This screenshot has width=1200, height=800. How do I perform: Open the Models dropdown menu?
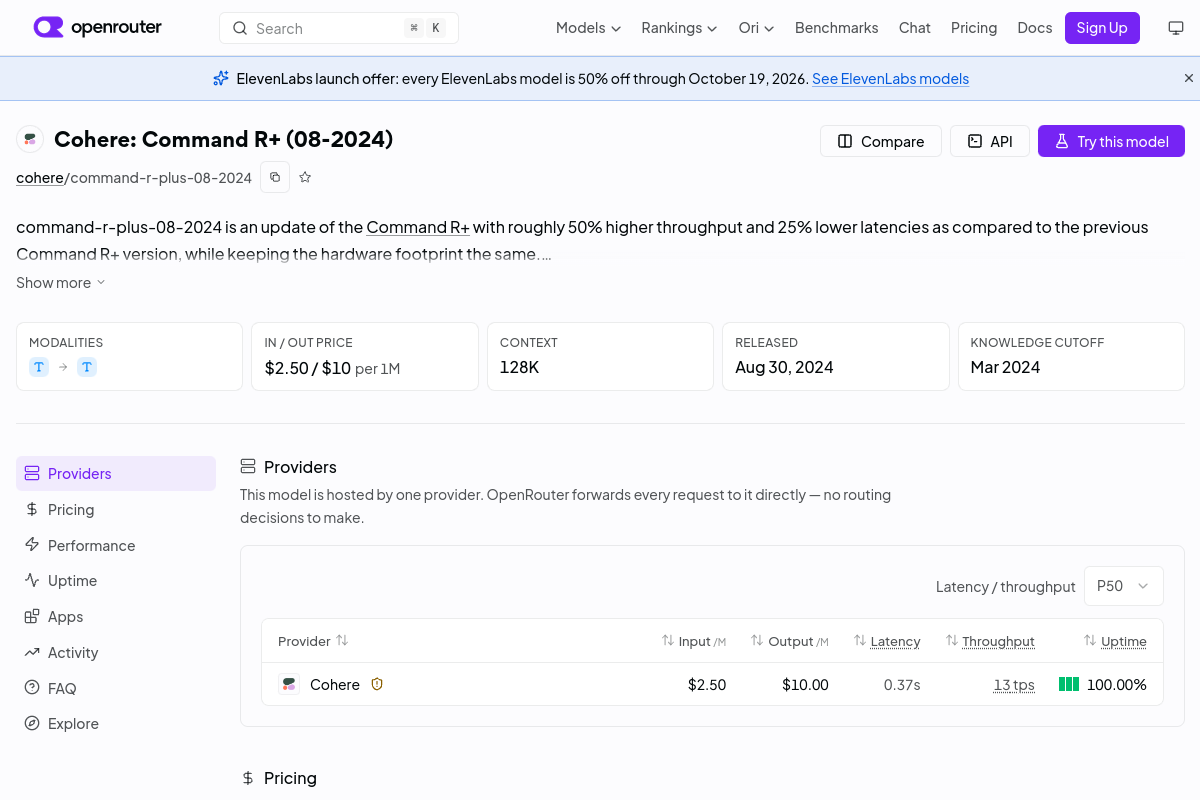click(x=588, y=28)
